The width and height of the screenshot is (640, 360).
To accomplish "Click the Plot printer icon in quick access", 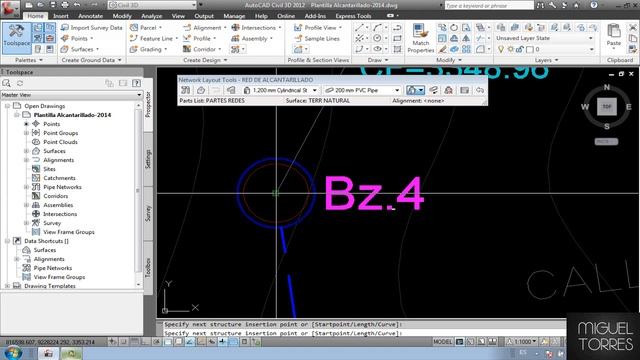I will pos(65,5).
